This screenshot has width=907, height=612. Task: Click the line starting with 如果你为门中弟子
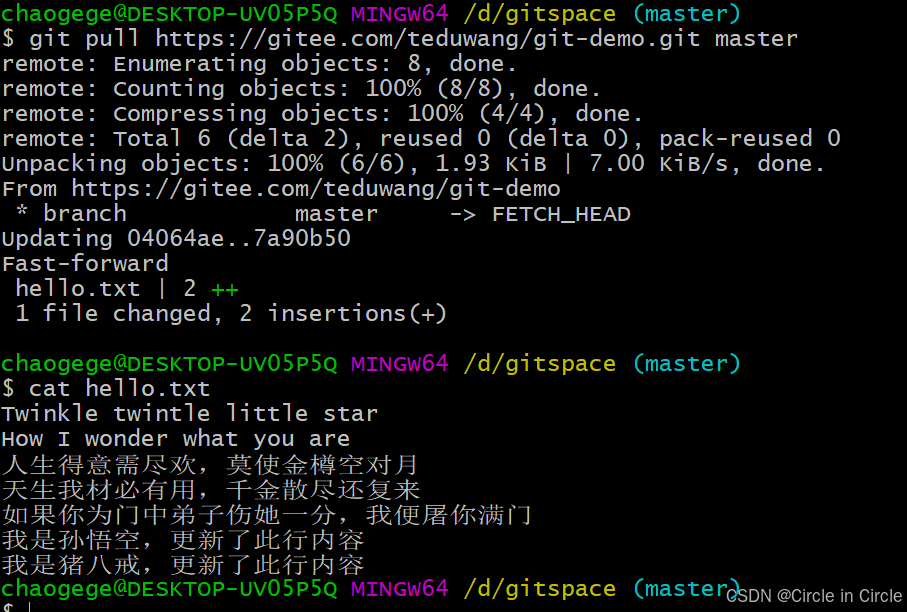tap(266, 516)
